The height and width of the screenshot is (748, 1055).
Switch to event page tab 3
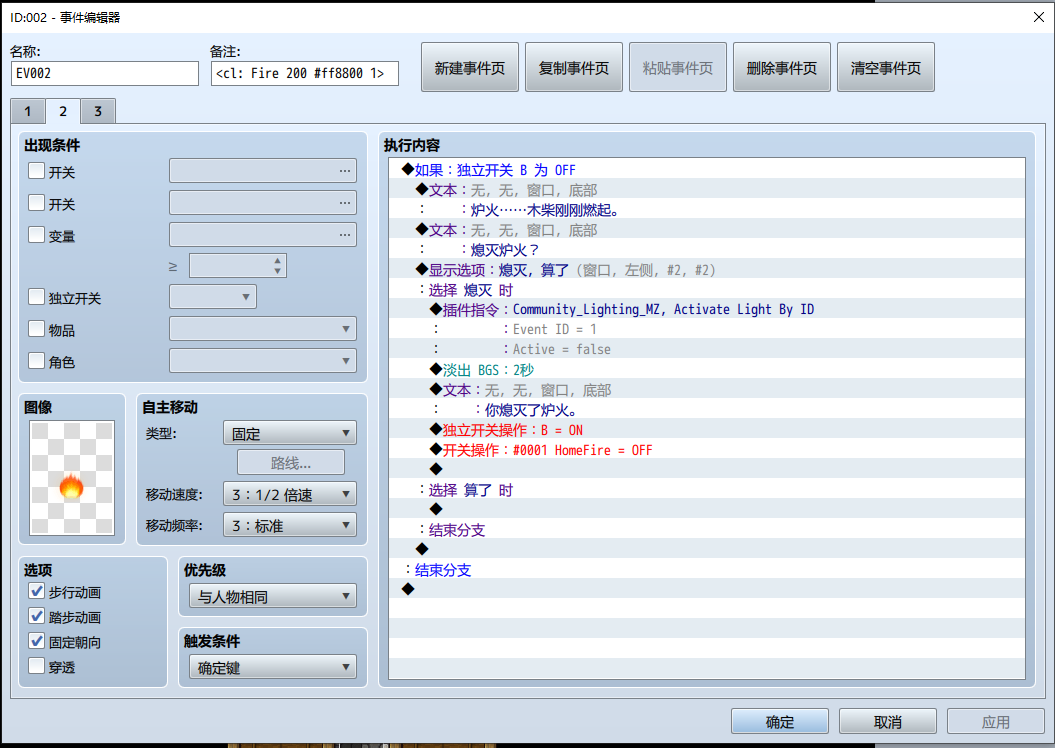98,111
